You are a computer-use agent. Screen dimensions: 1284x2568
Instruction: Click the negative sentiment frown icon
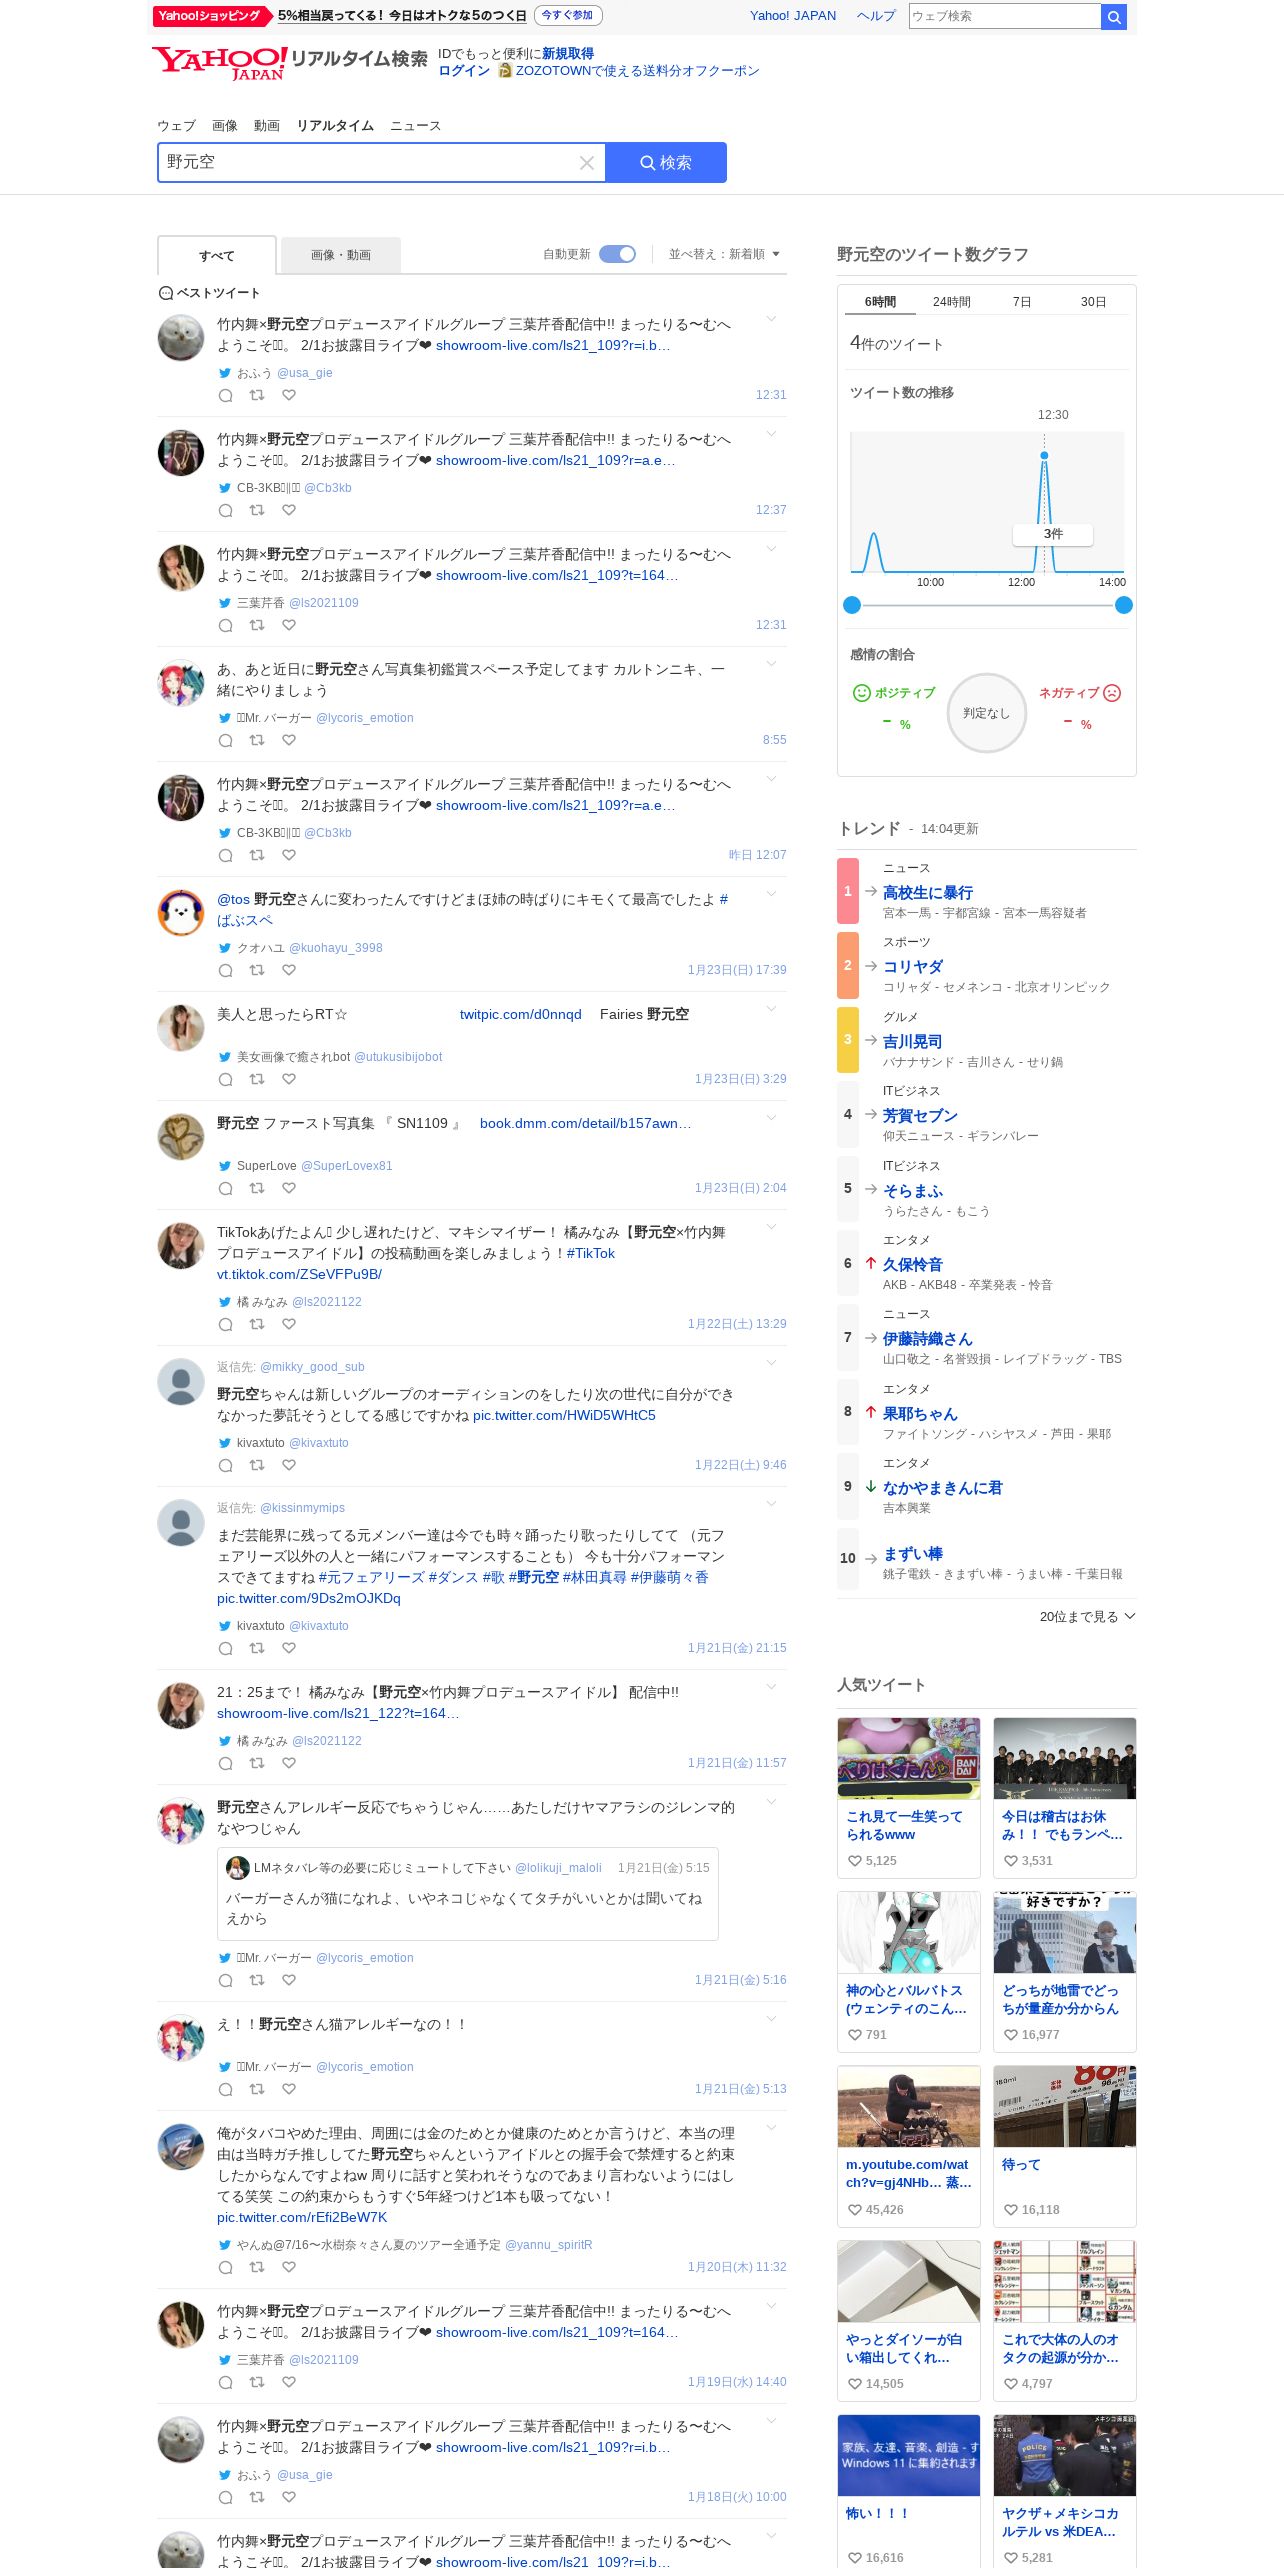point(1112,693)
